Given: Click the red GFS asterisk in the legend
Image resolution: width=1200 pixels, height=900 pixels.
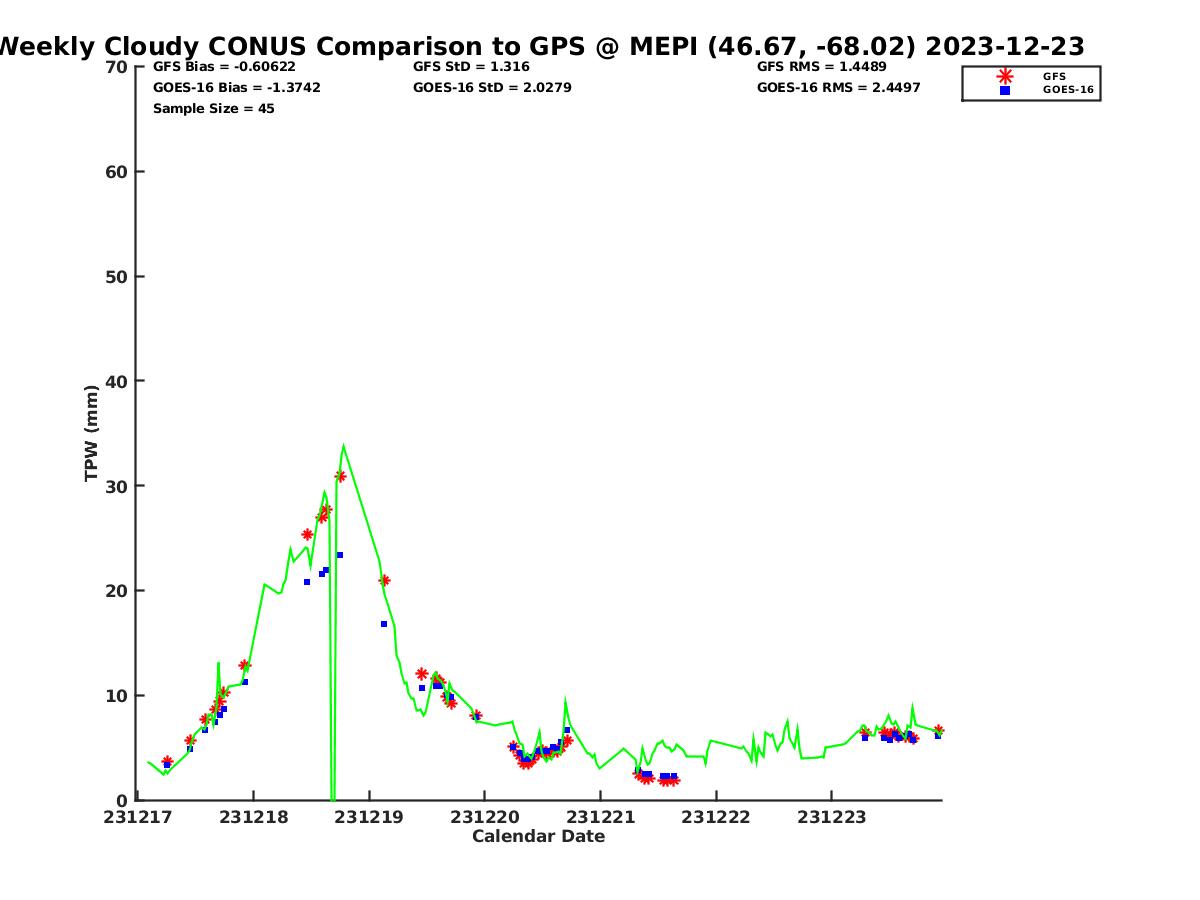Looking at the screenshot, I should click(x=1005, y=76).
